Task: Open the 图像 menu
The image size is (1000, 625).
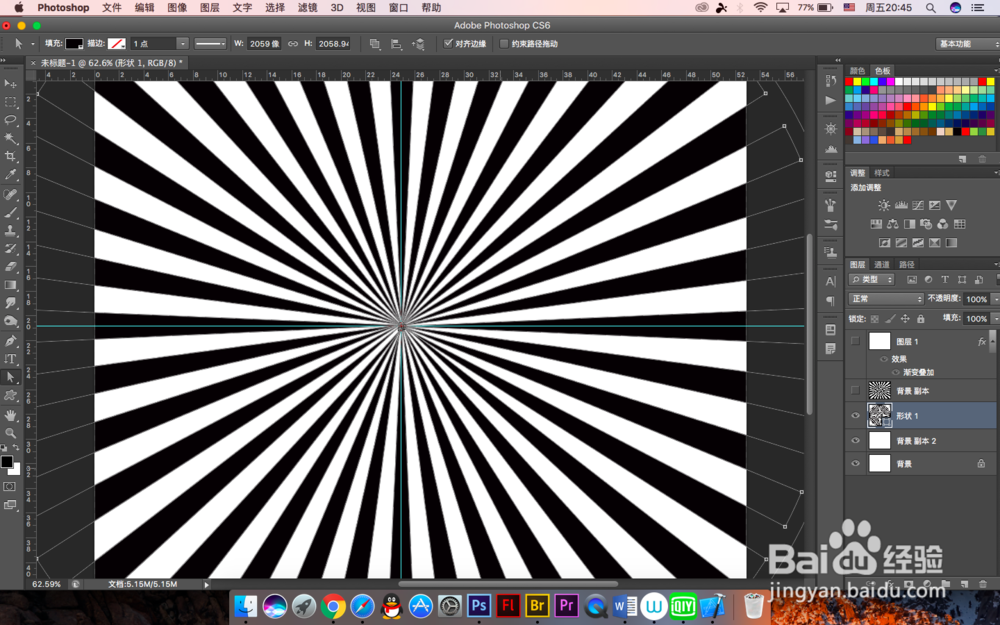Action: pyautogui.click(x=177, y=8)
